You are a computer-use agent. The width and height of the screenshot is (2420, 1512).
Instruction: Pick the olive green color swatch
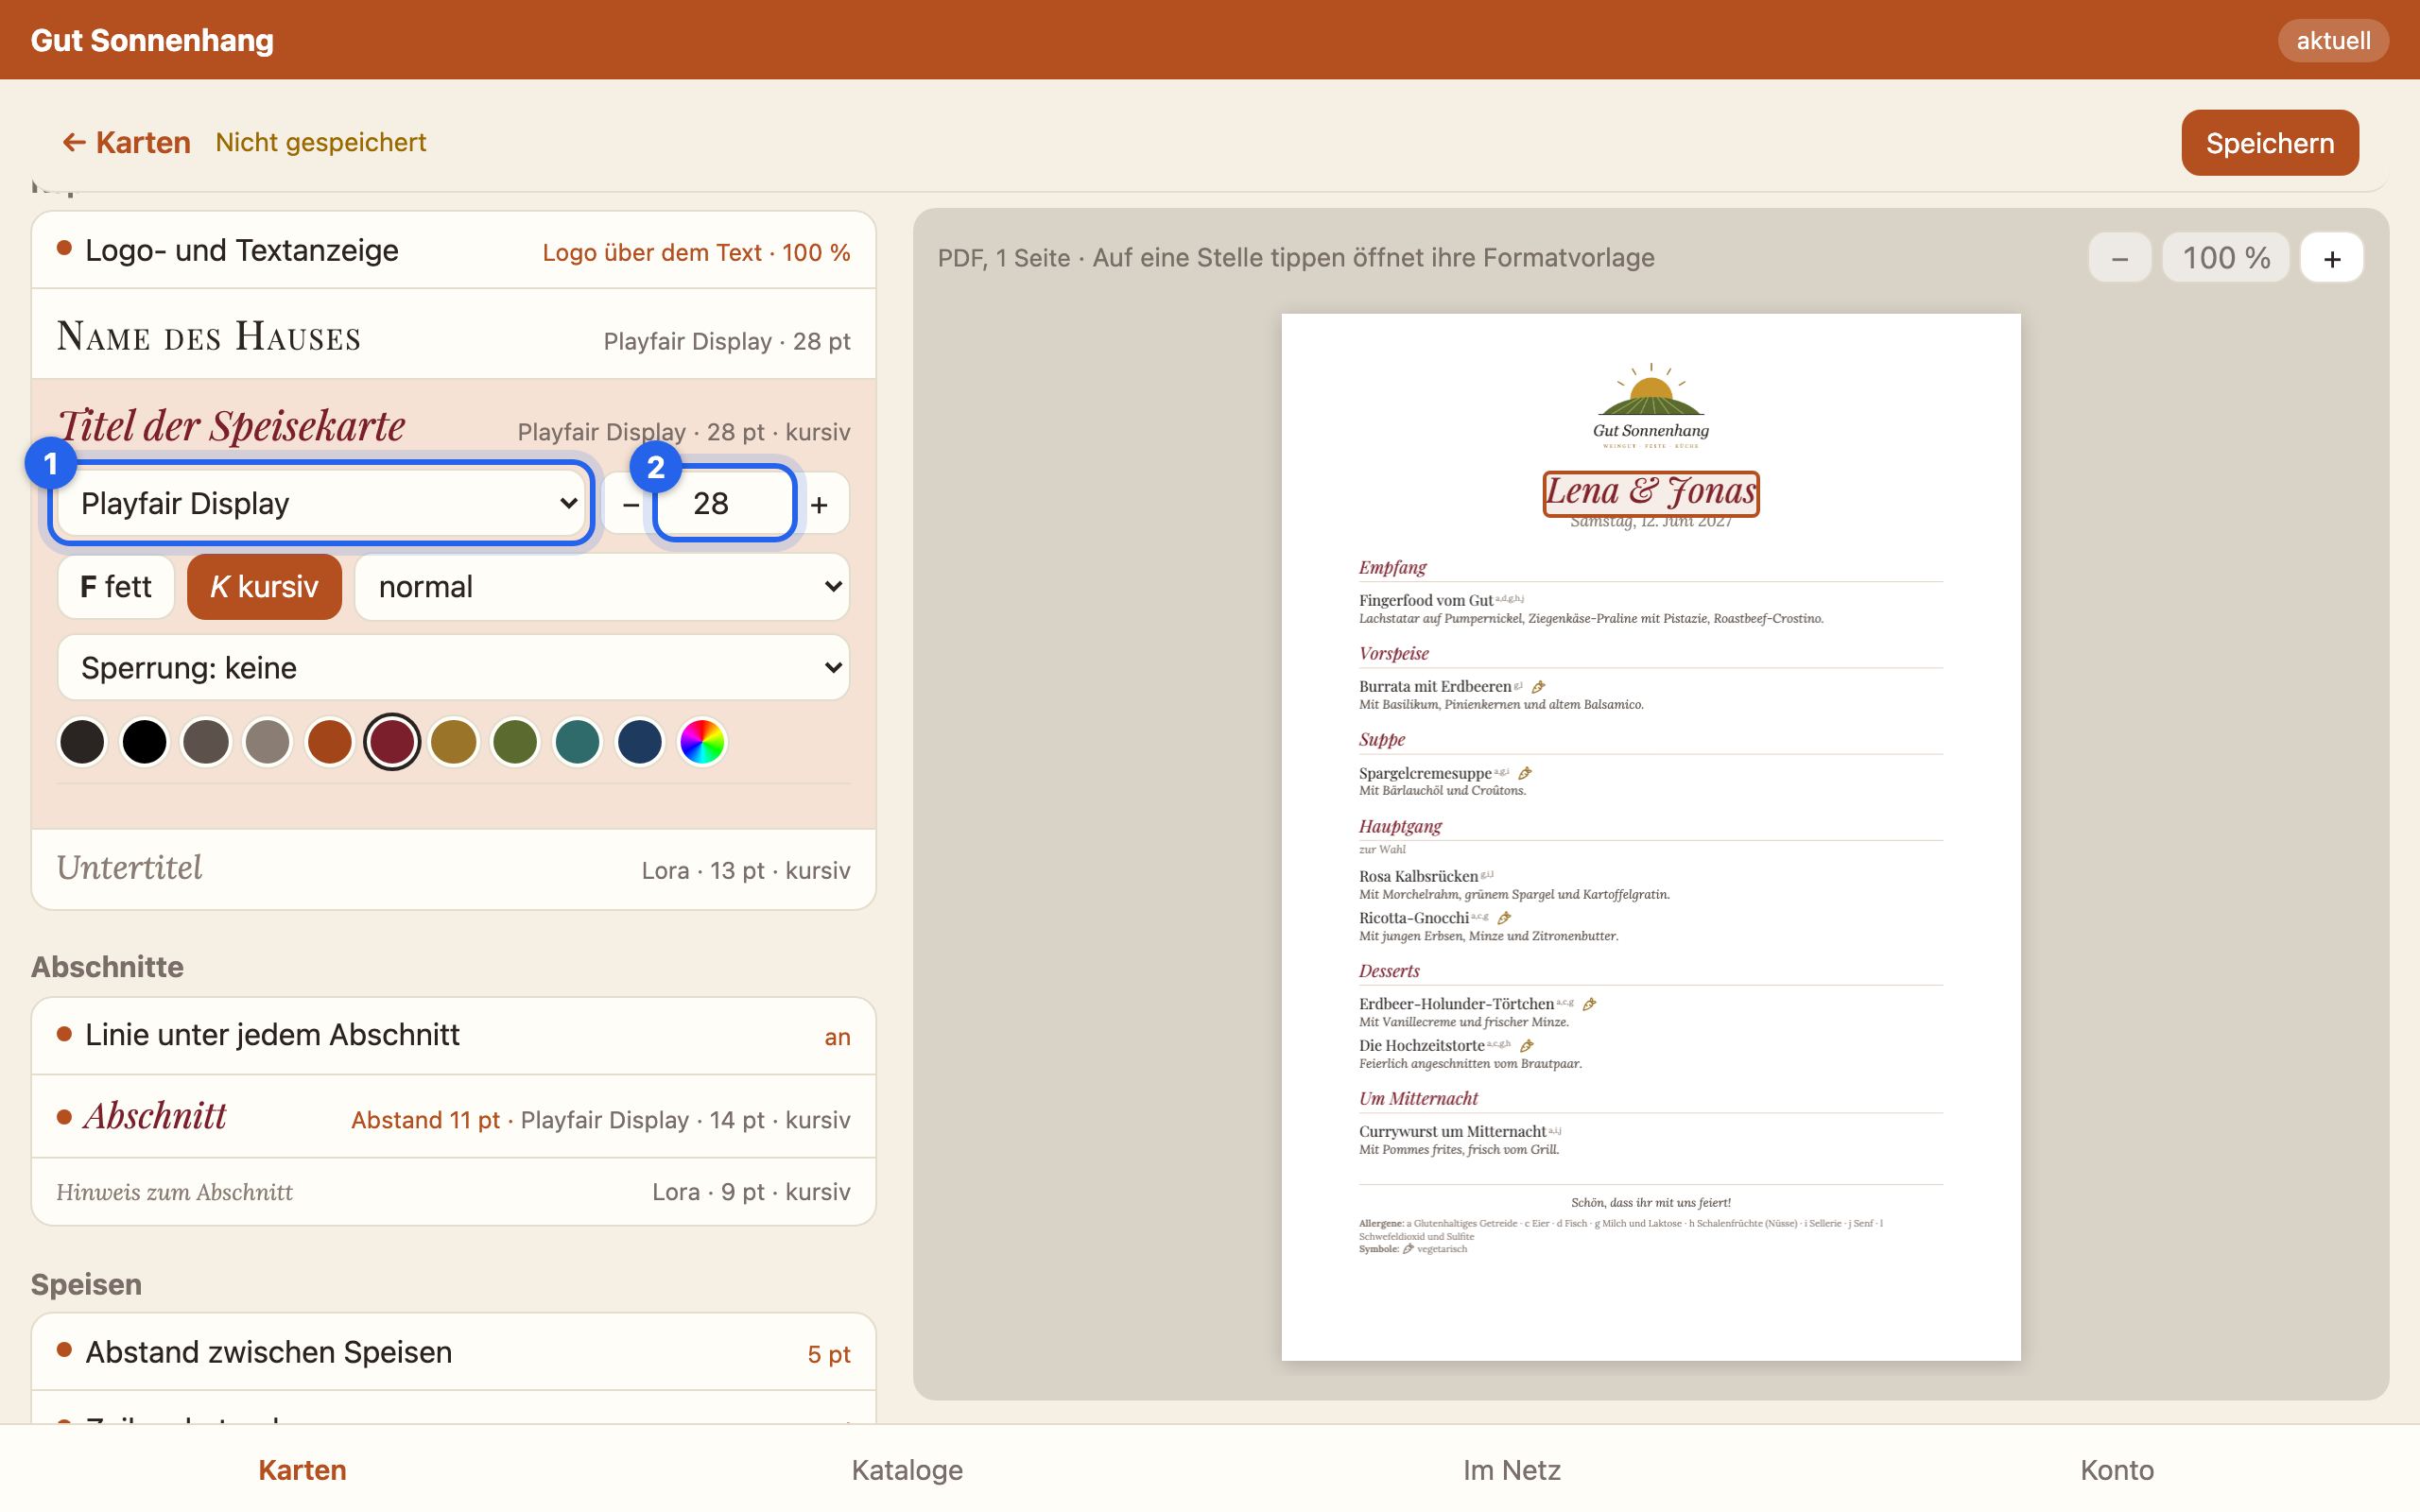[x=516, y=742]
